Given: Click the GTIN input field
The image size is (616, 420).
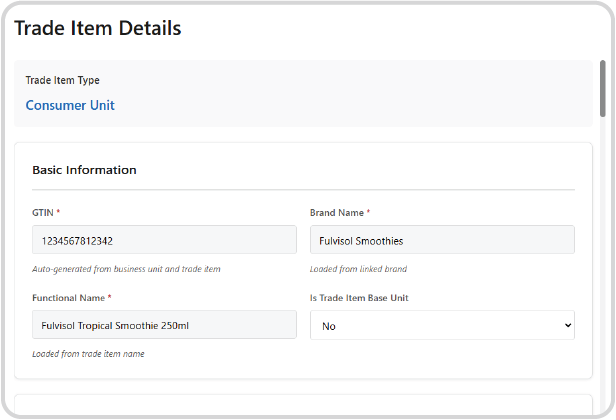Looking at the screenshot, I should tap(164, 240).
